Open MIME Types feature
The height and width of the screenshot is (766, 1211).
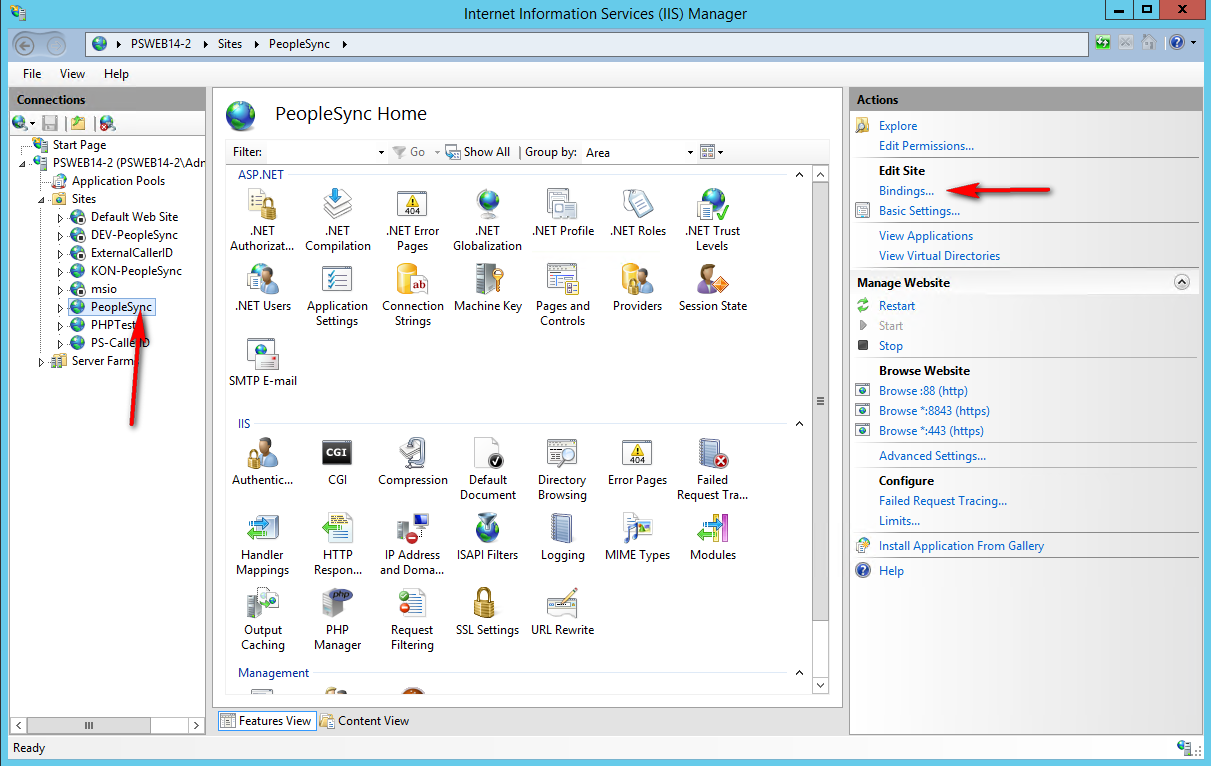pos(638,537)
